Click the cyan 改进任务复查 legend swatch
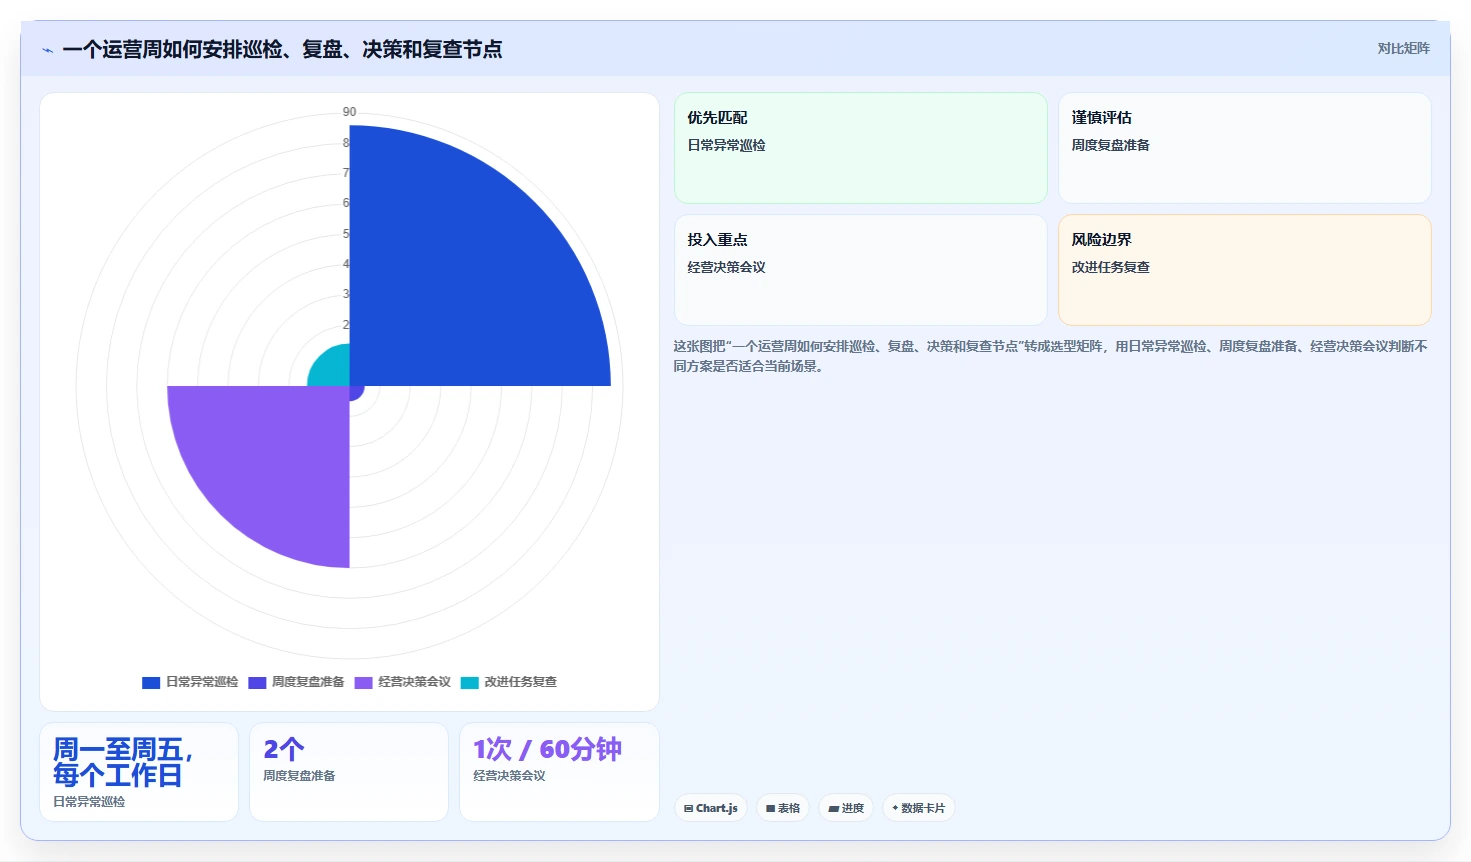The height and width of the screenshot is (862, 1471). (x=469, y=683)
